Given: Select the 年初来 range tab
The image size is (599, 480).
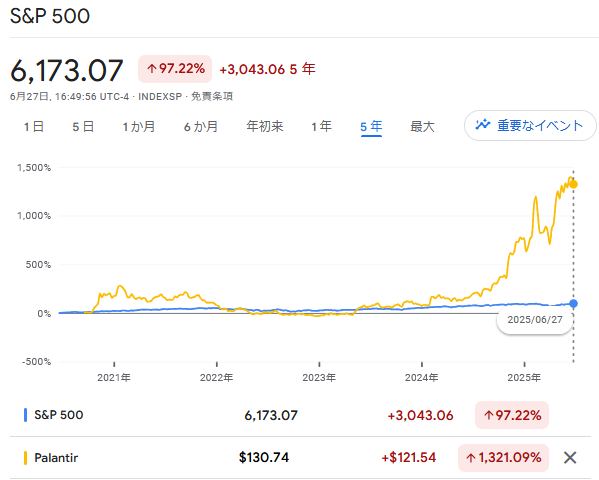Looking at the screenshot, I should [x=265, y=126].
